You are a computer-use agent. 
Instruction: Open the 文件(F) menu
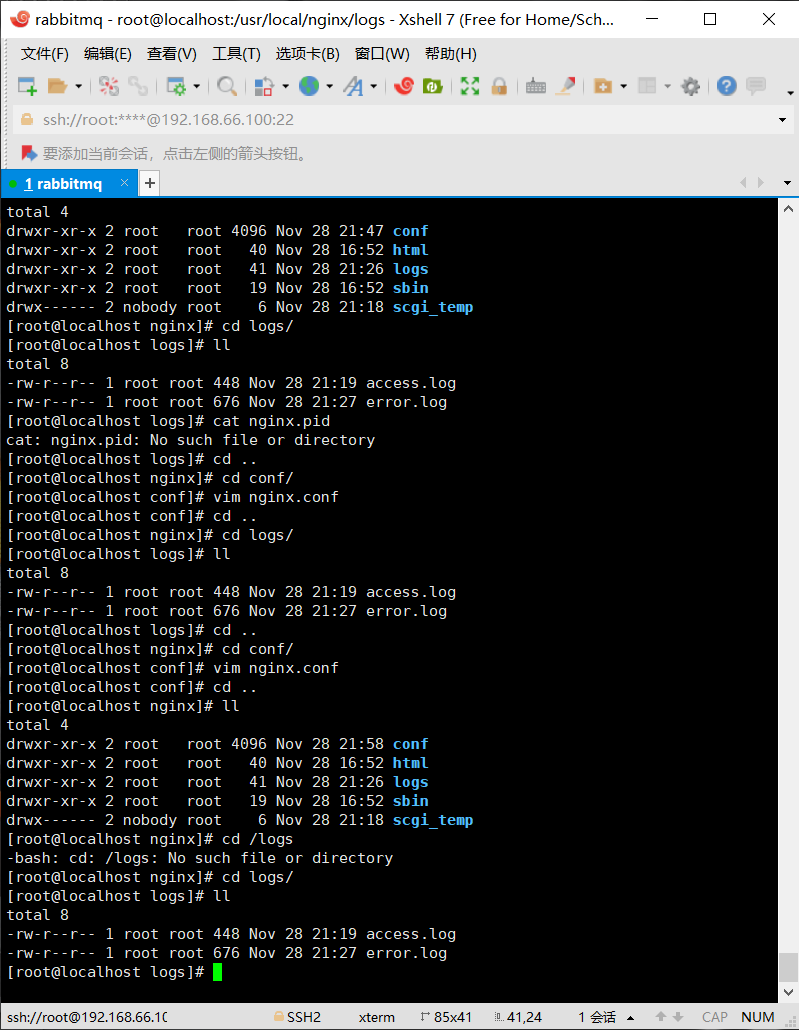[44, 54]
